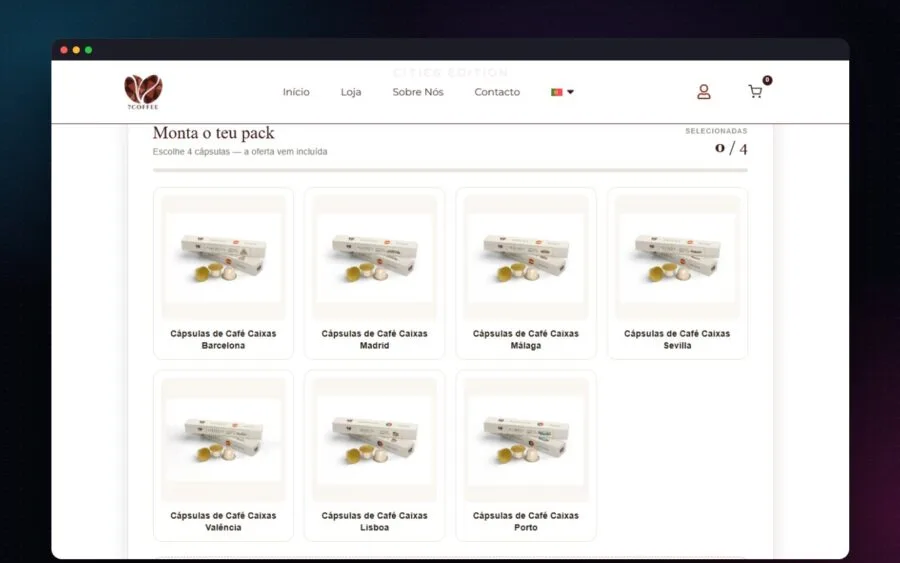Click the pack selection progress bar
This screenshot has width=900, height=563.
click(x=450, y=170)
